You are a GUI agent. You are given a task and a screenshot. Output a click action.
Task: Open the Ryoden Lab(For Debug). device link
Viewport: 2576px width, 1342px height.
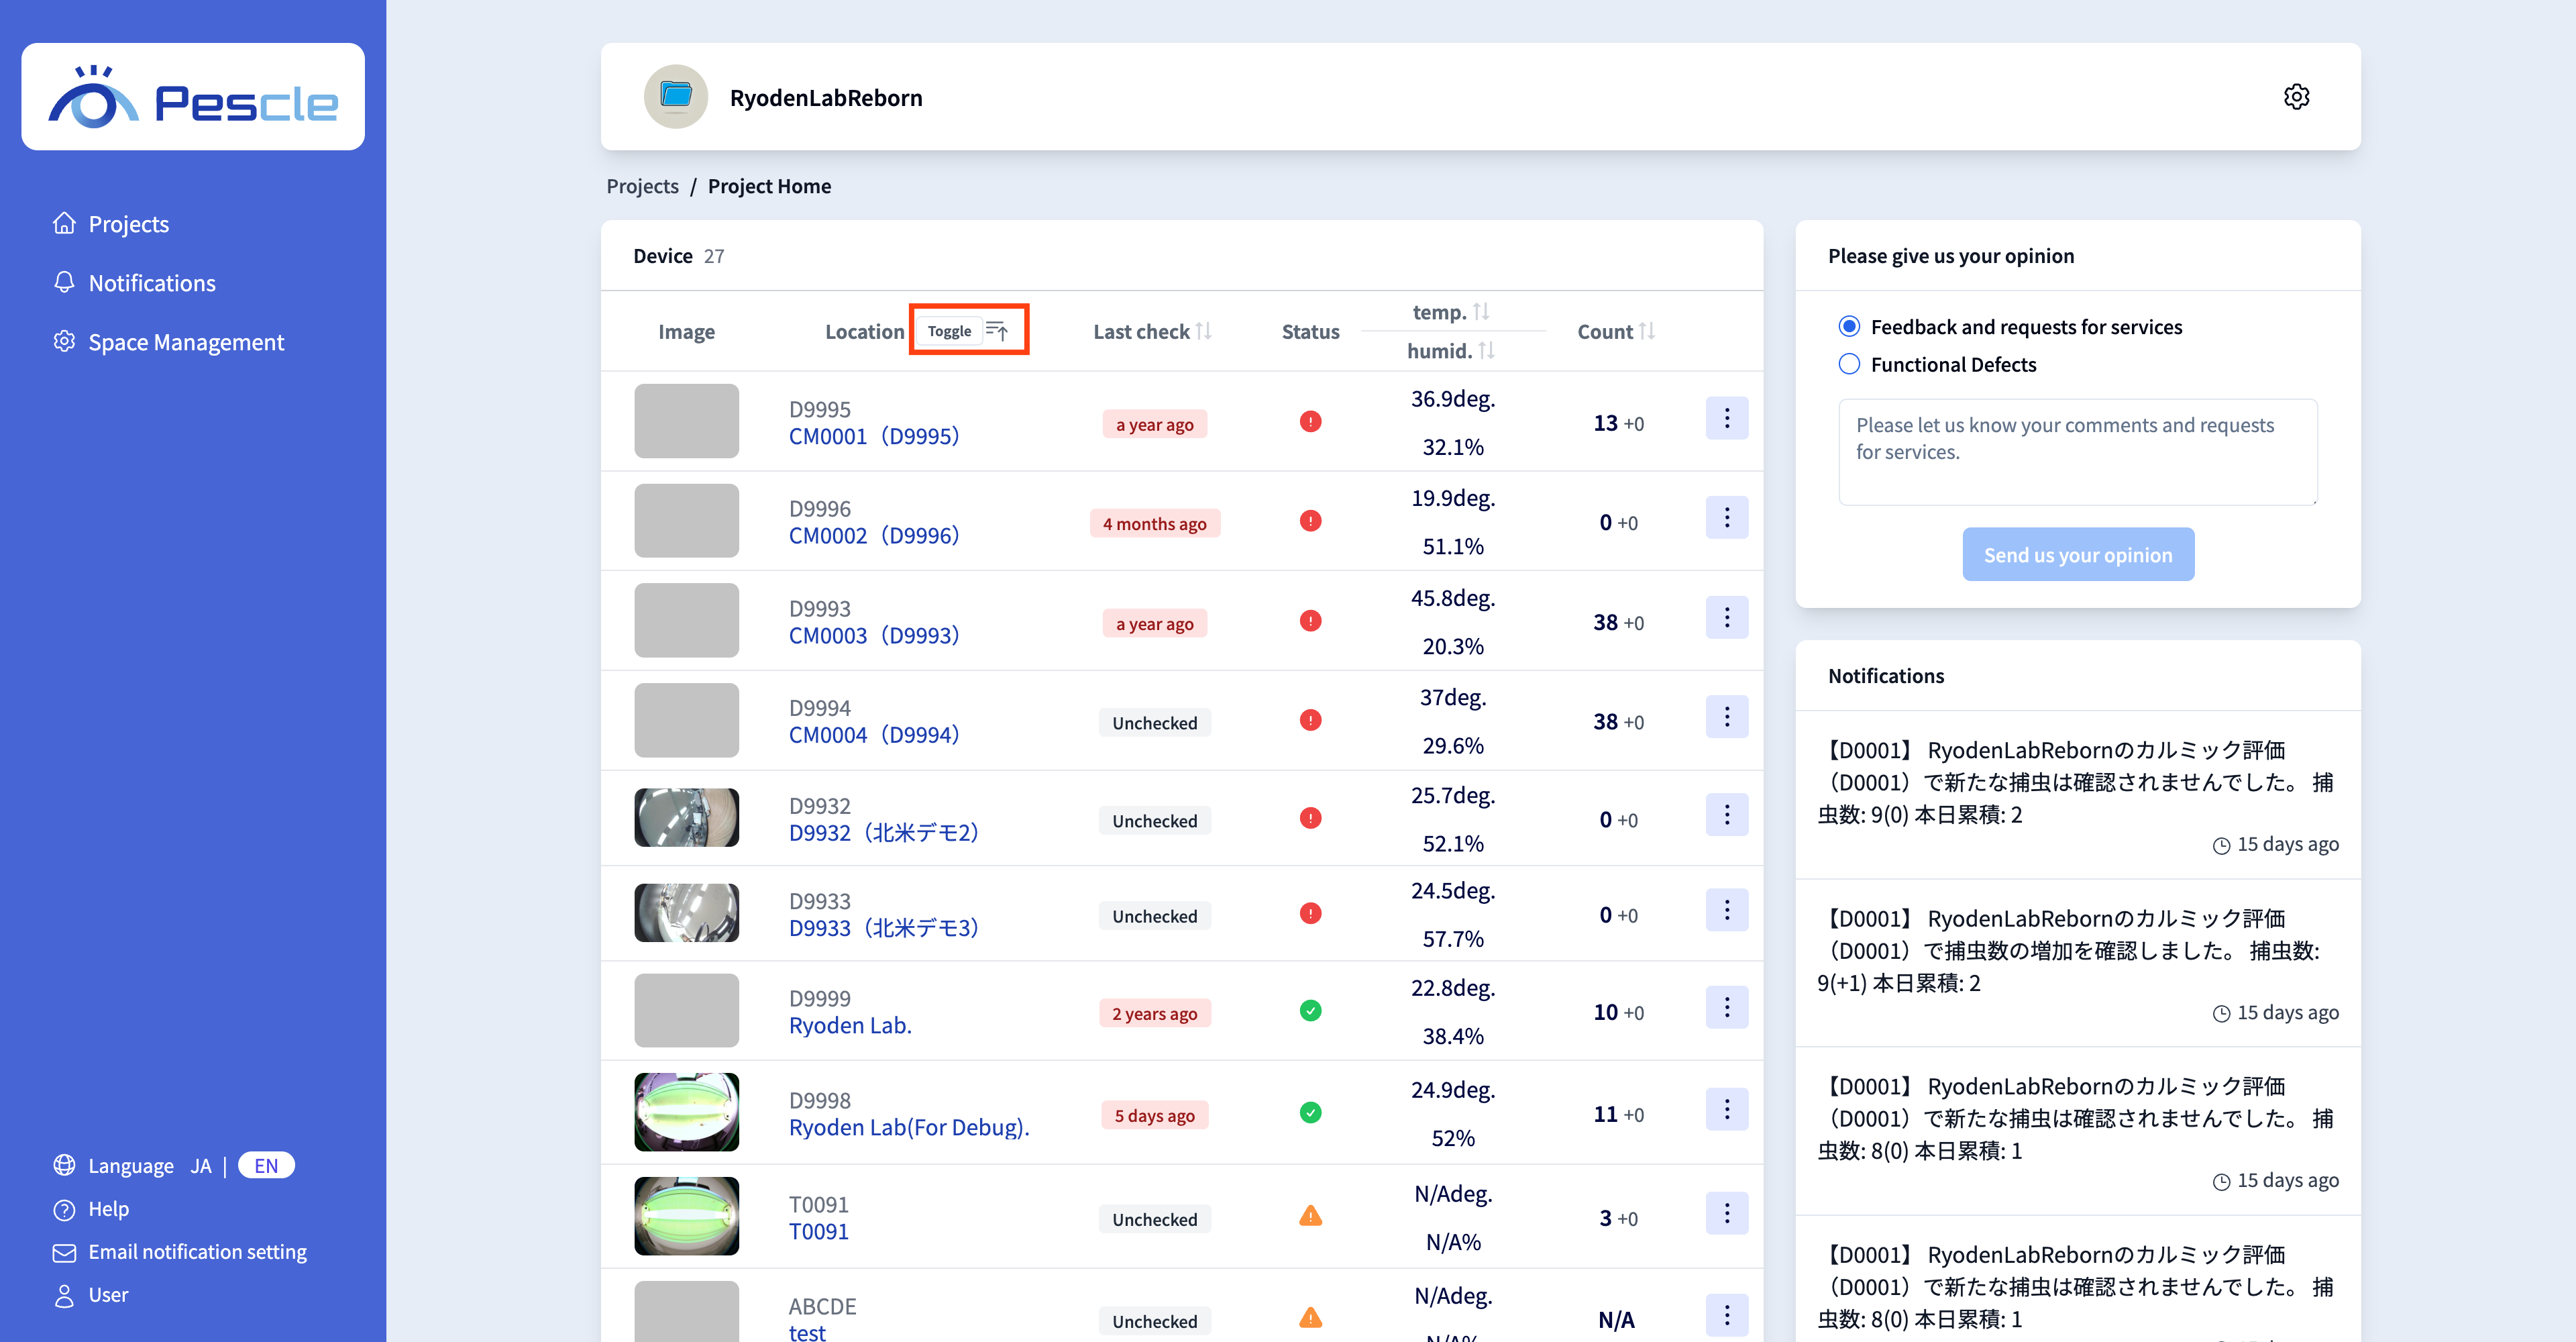[x=908, y=1127]
